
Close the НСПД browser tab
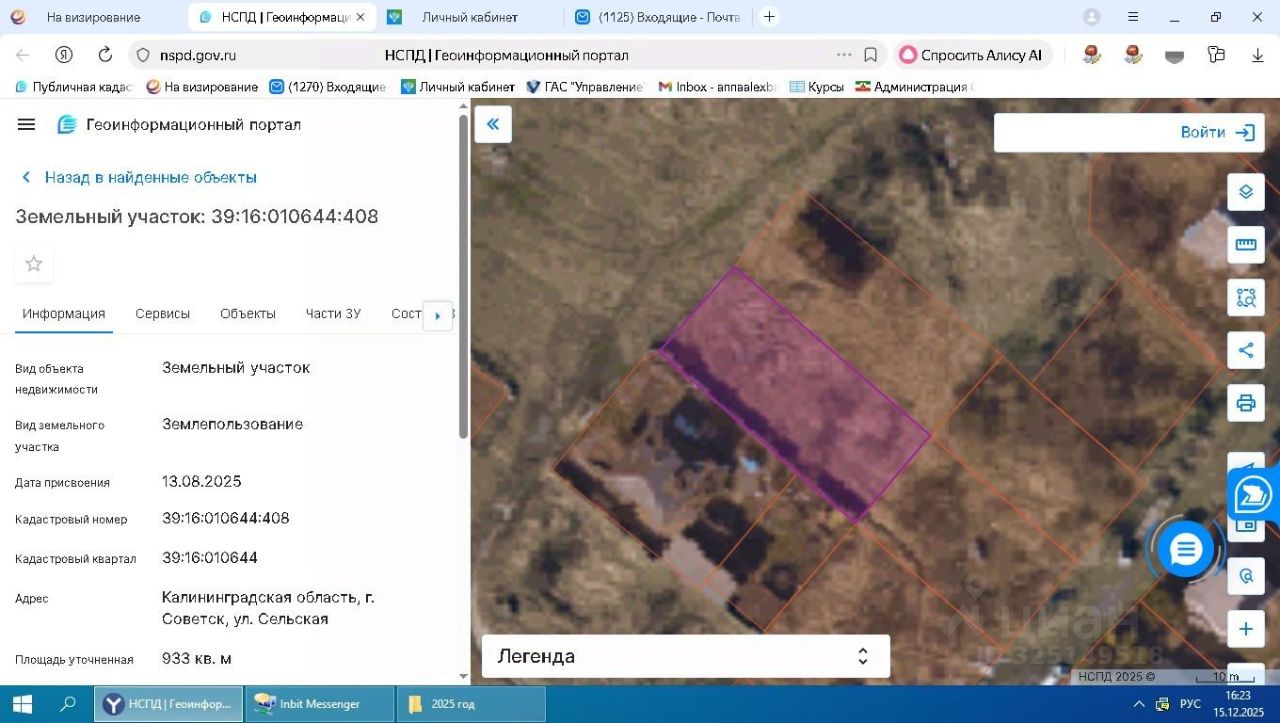[360, 17]
